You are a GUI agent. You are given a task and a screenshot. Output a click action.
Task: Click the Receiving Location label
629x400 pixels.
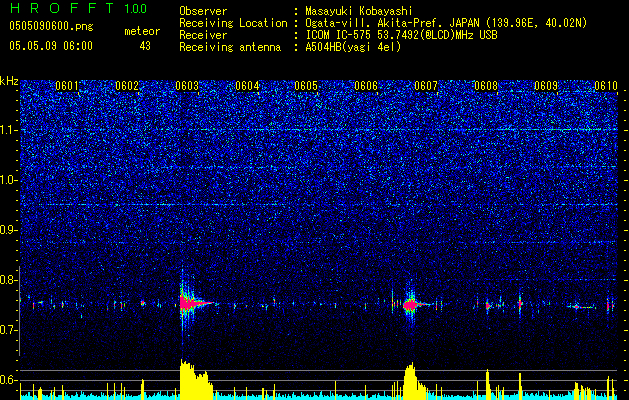(233, 23)
